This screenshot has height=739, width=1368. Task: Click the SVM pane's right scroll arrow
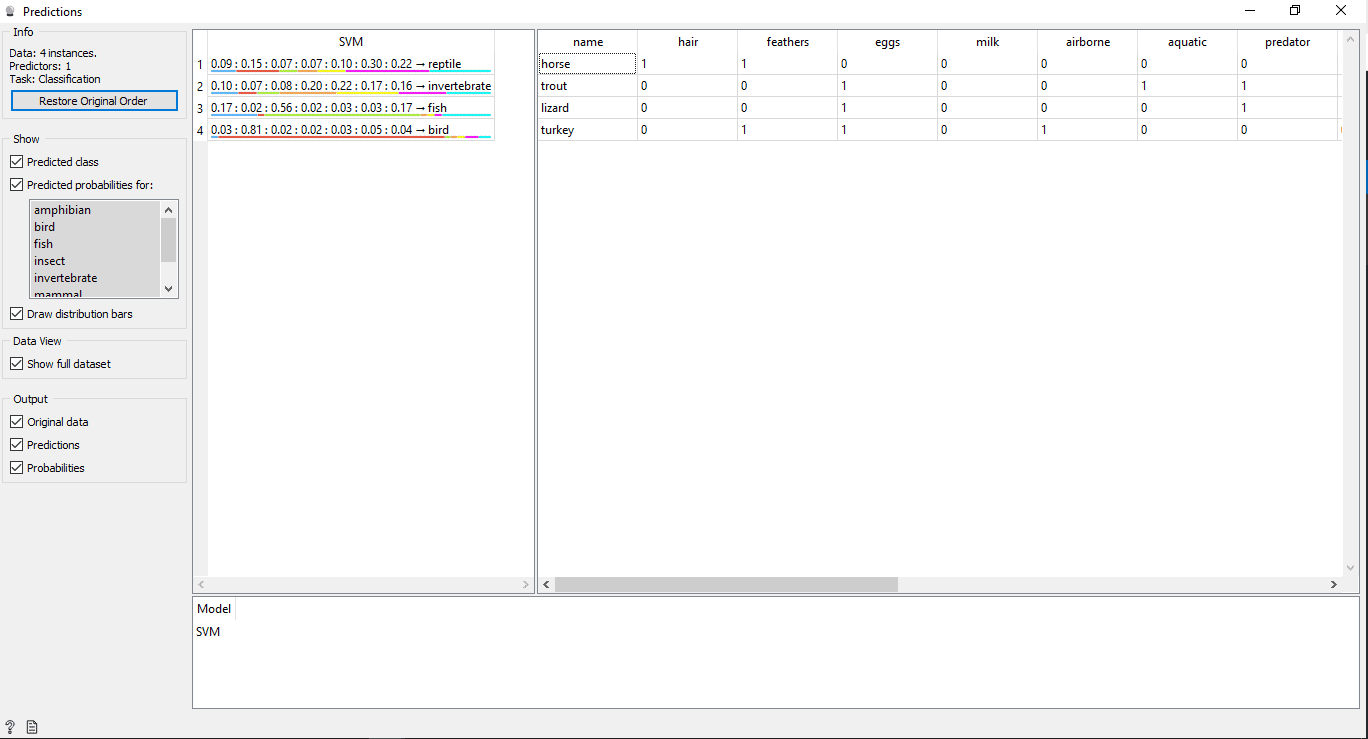(526, 584)
